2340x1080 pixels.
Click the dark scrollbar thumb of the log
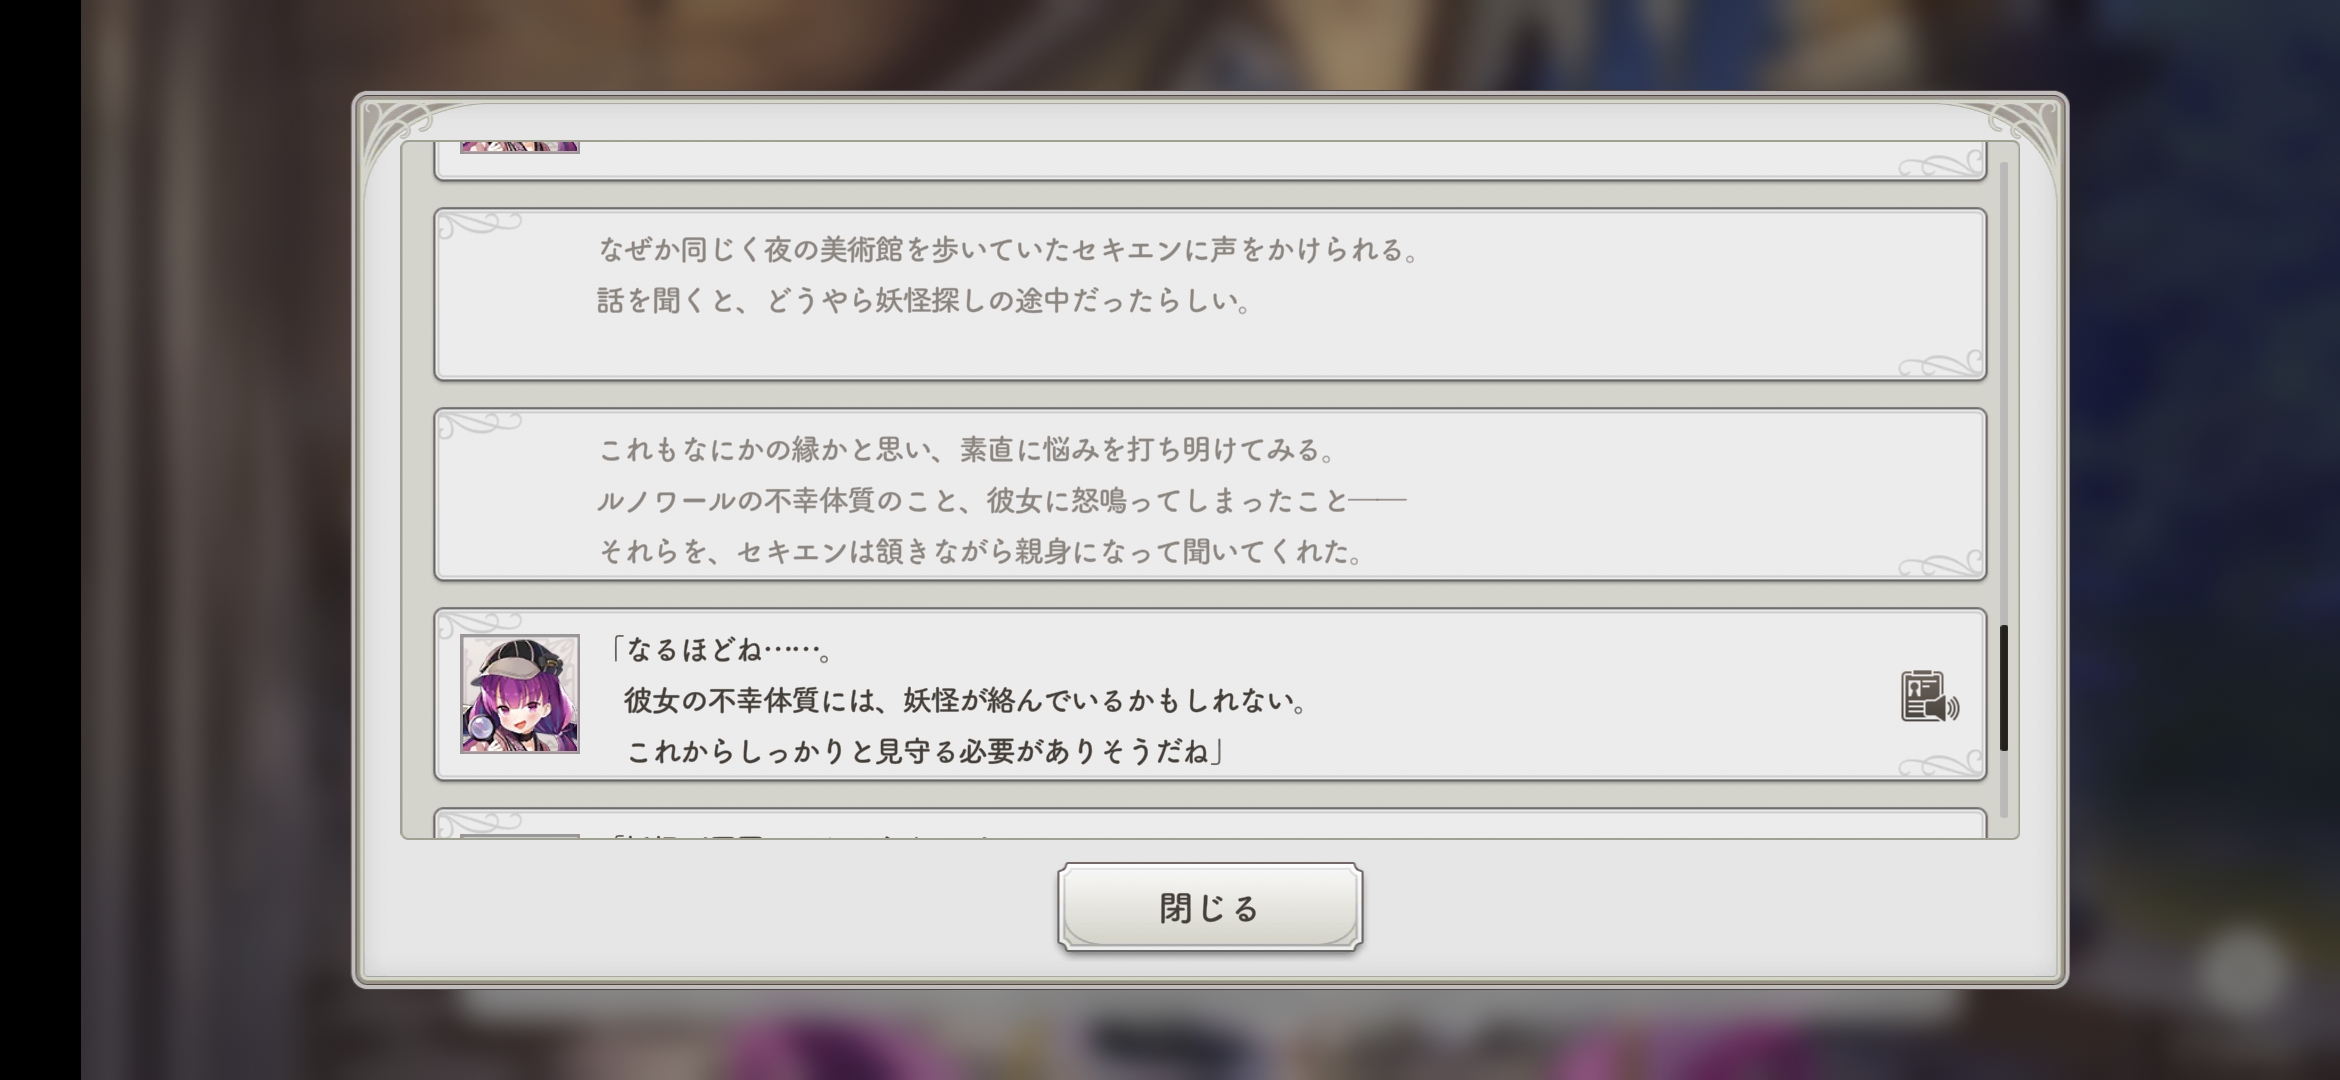[2004, 688]
